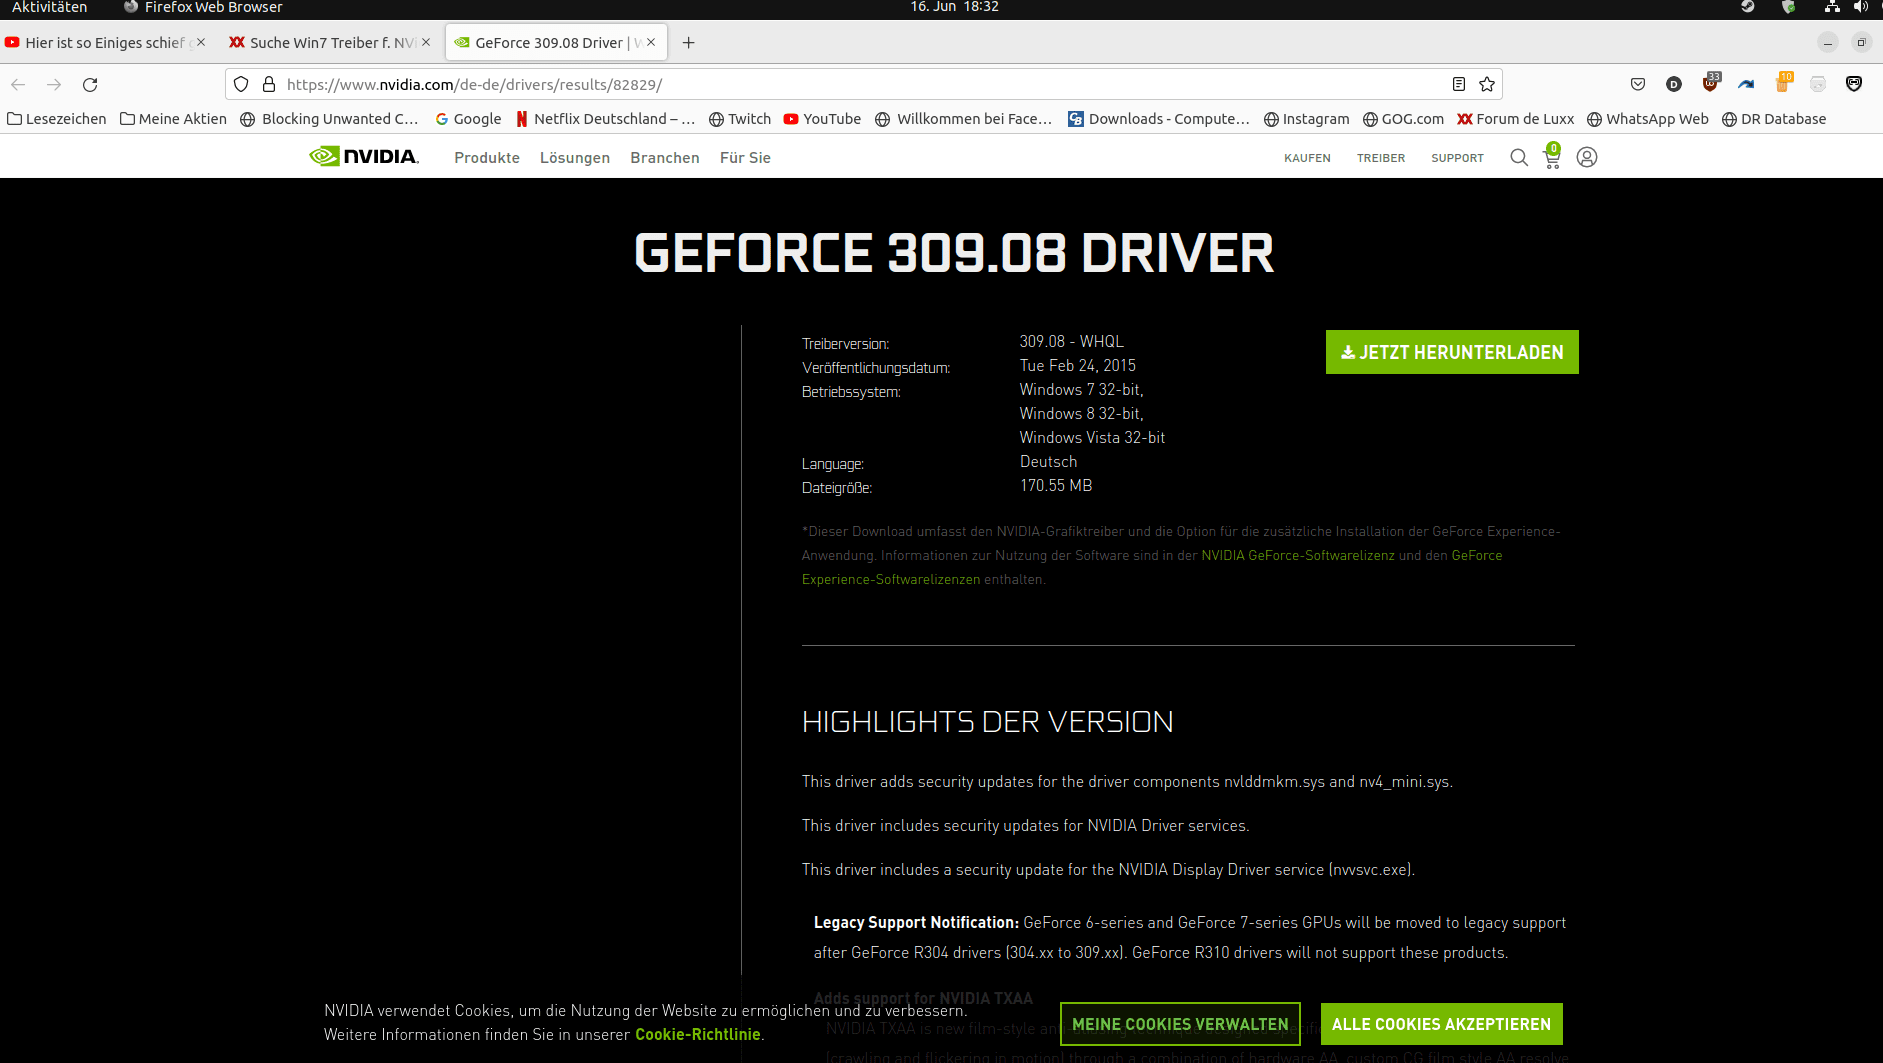The width and height of the screenshot is (1883, 1063).
Task: Switch to 'Hier ist so Einiges schief' tab
Action: 104,43
